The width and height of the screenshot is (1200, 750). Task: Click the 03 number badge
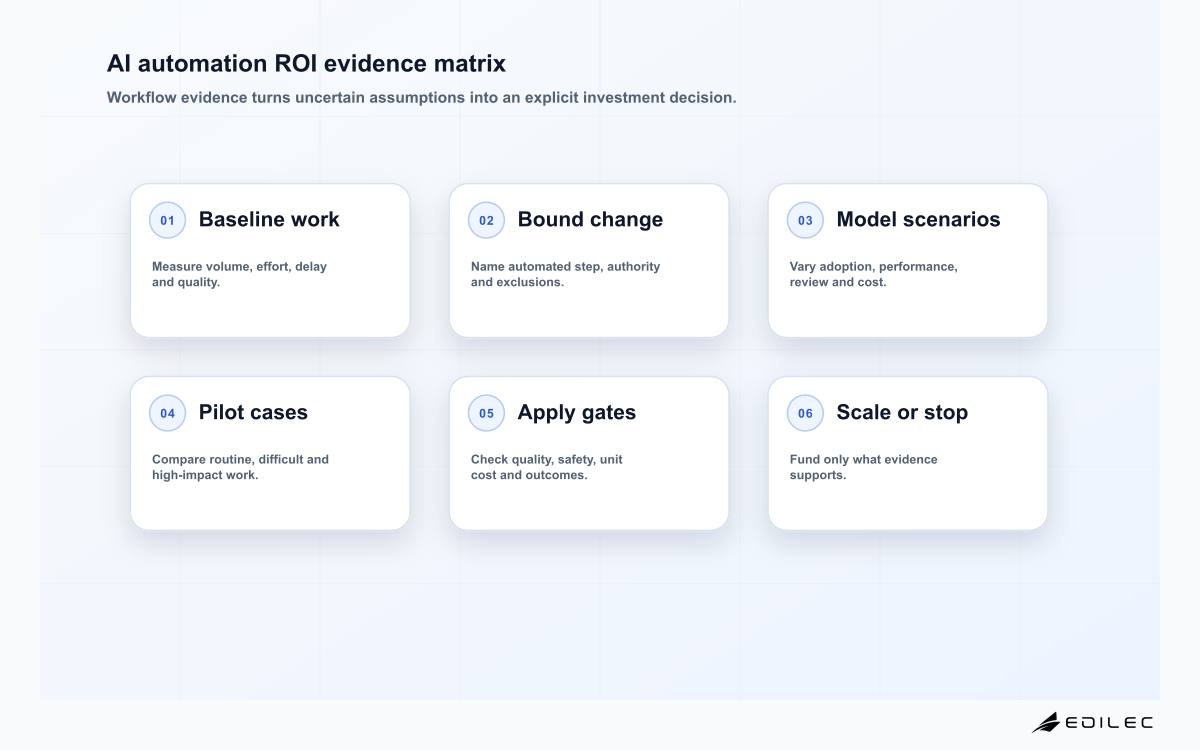[805, 220]
